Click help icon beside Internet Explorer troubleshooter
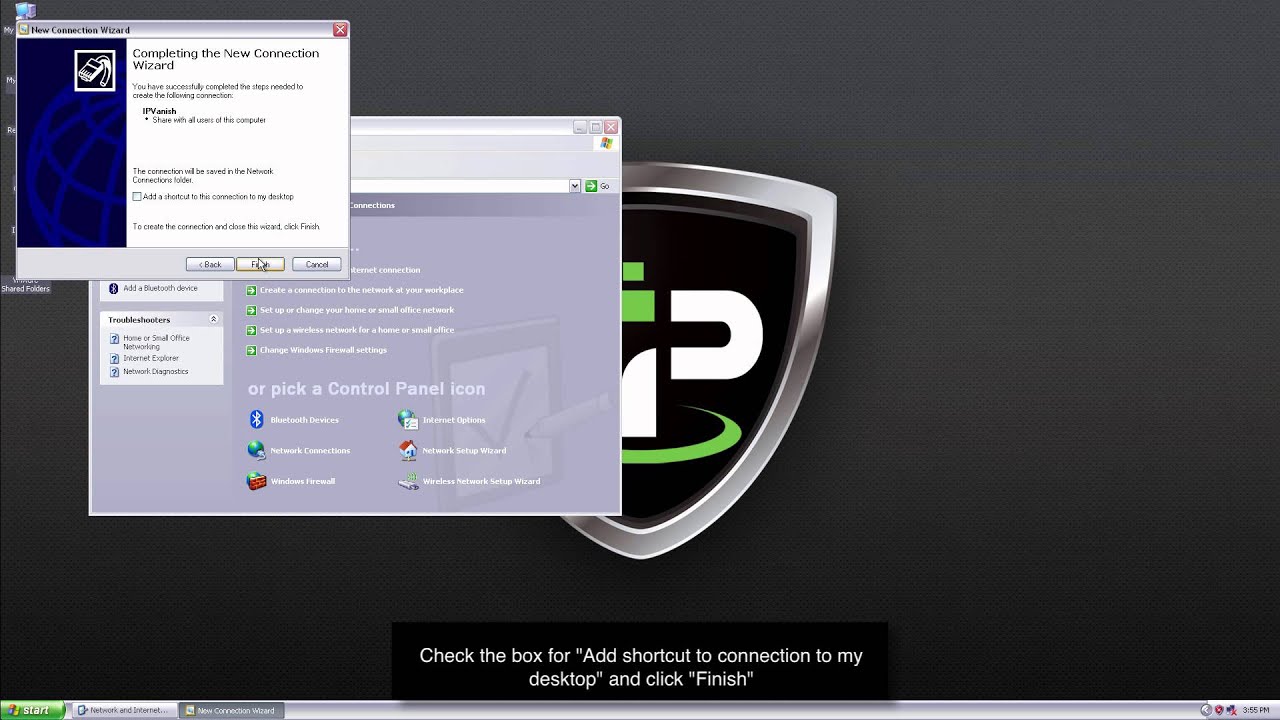1280x720 pixels. point(114,358)
